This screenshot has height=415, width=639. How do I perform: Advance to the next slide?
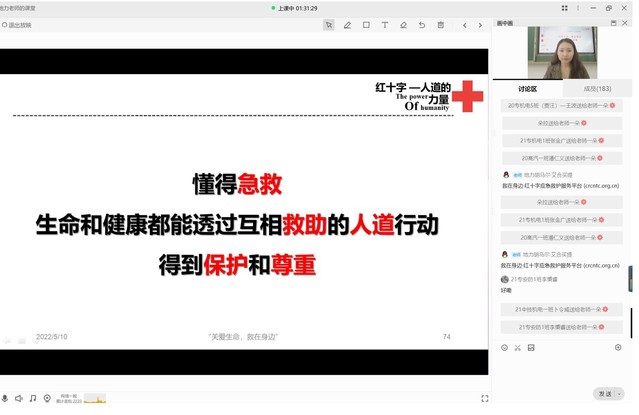(480, 25)
